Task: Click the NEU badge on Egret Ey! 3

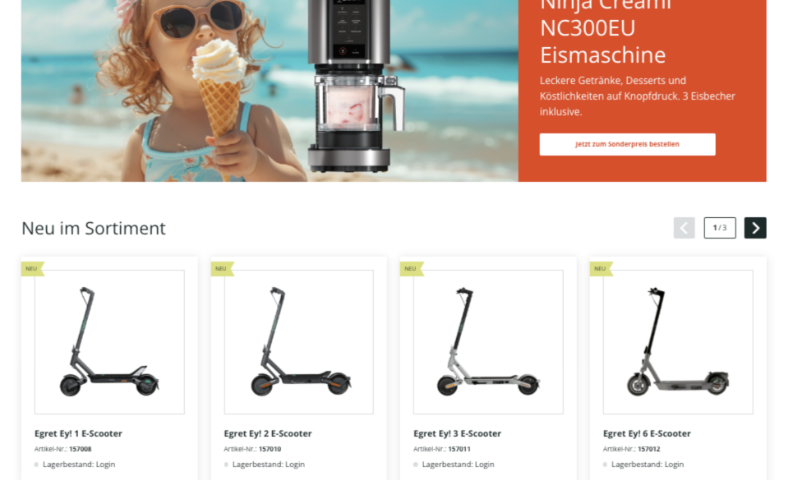Action: click(x=411, y=268)
